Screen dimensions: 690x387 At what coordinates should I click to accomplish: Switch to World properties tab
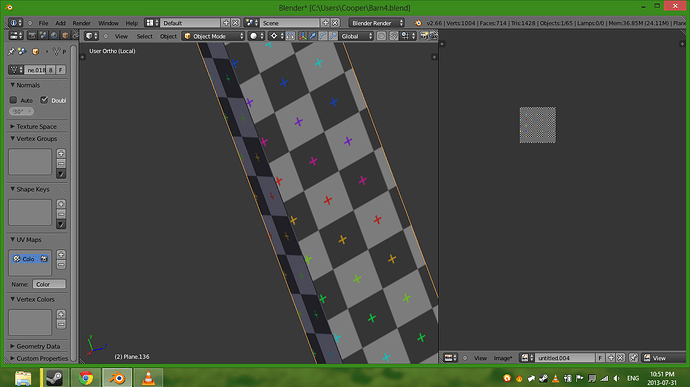point(54,36)
